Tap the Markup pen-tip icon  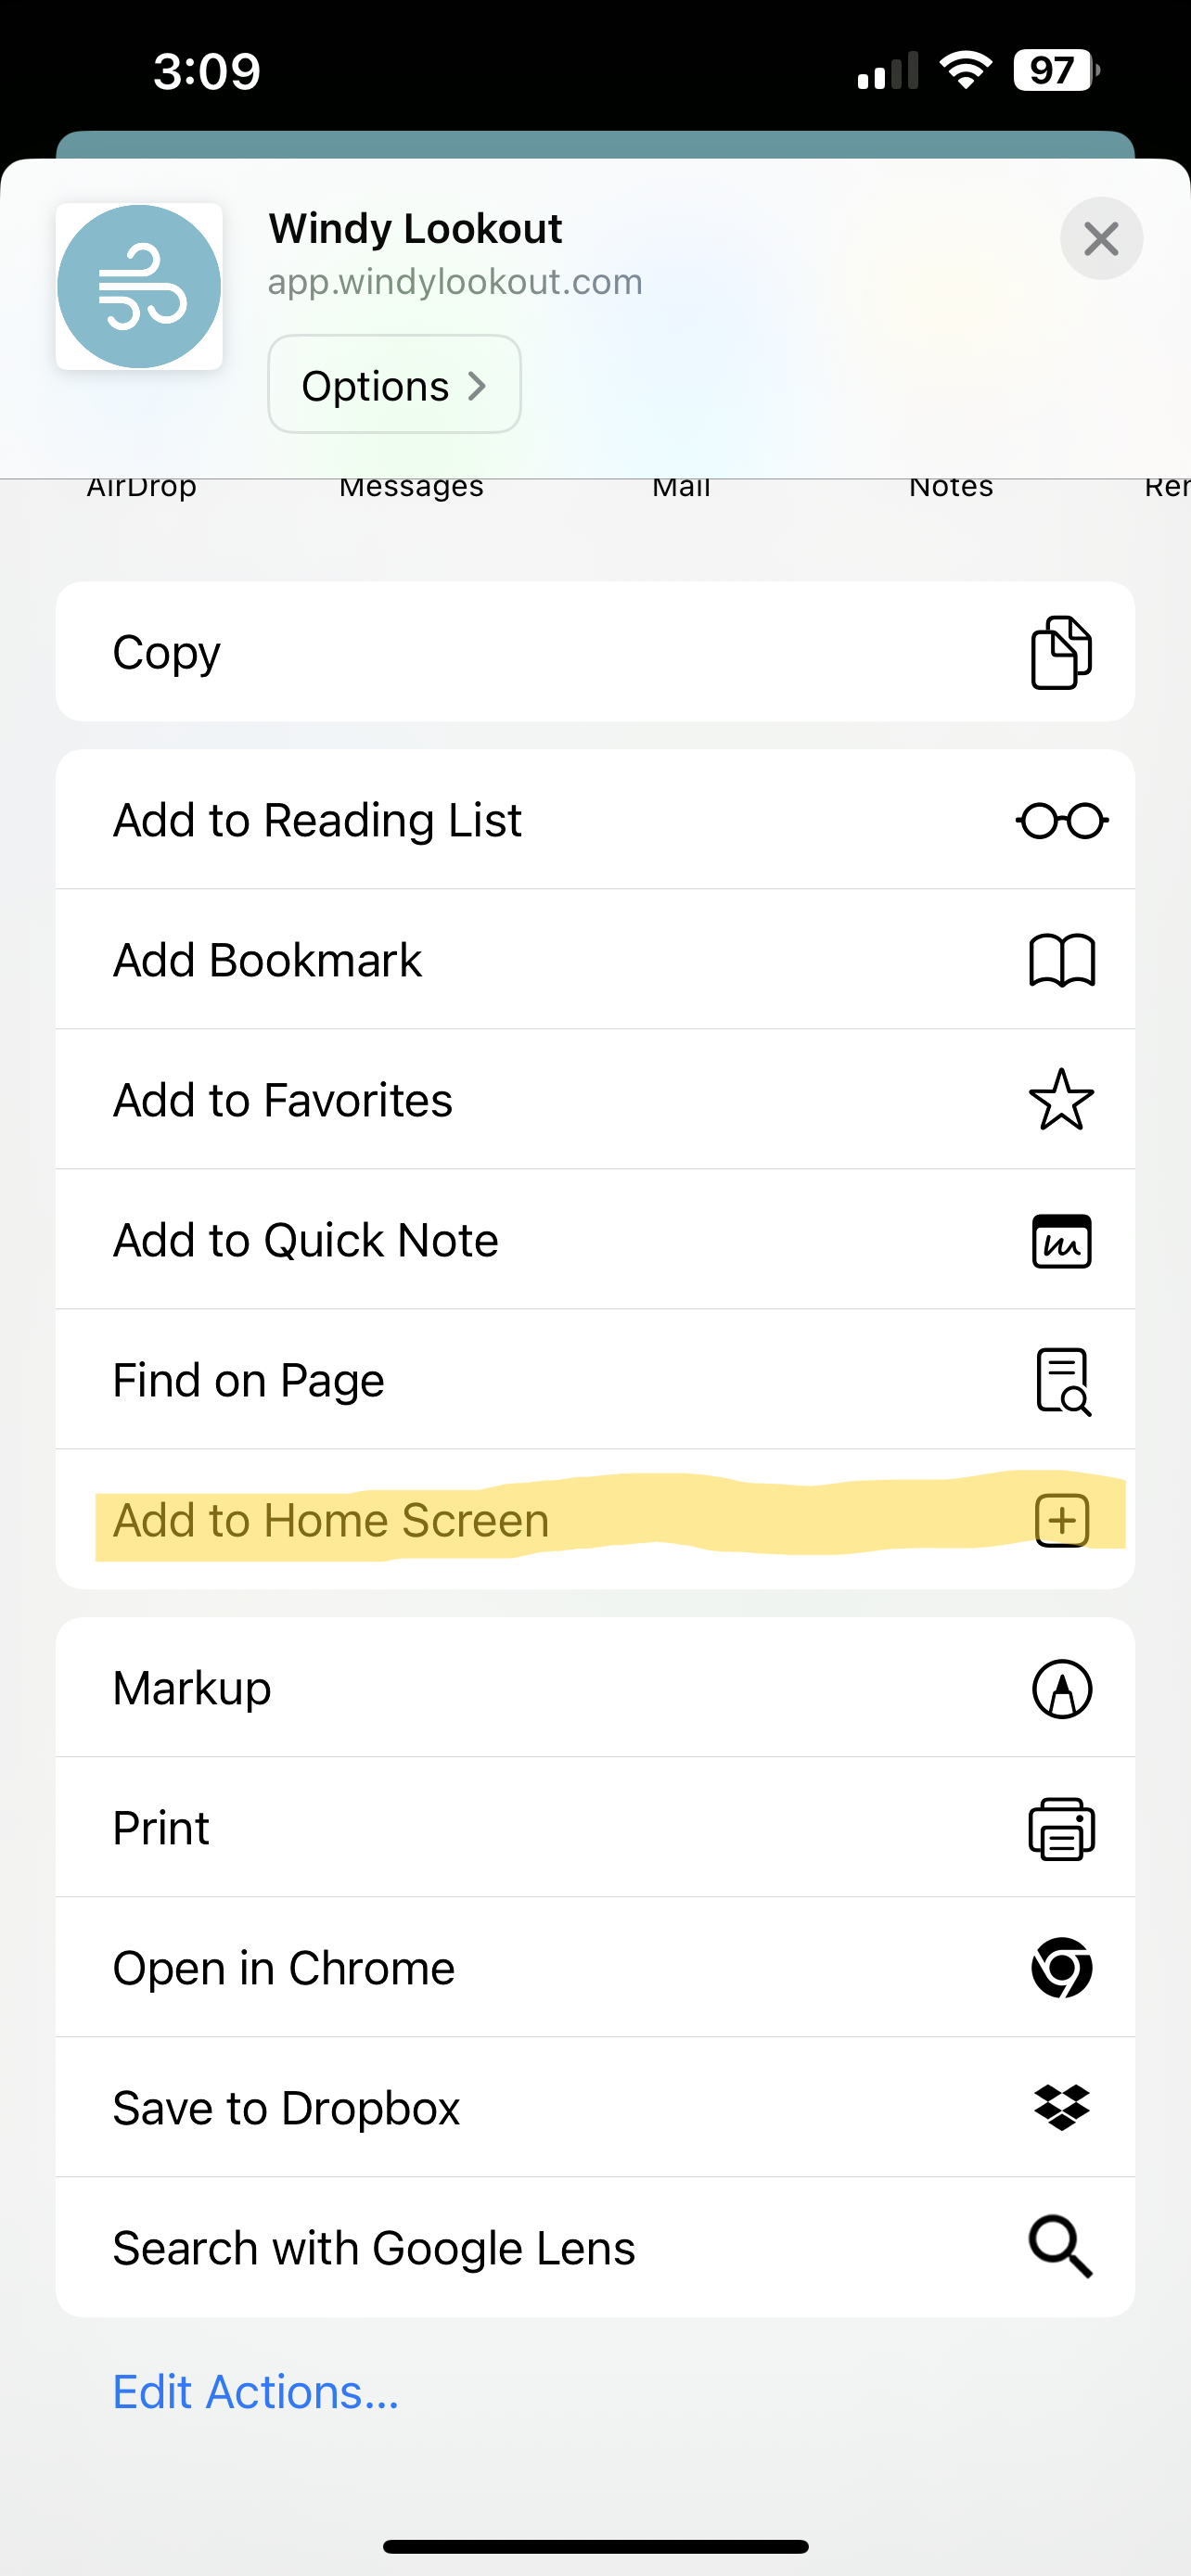coord(1061,1689)
